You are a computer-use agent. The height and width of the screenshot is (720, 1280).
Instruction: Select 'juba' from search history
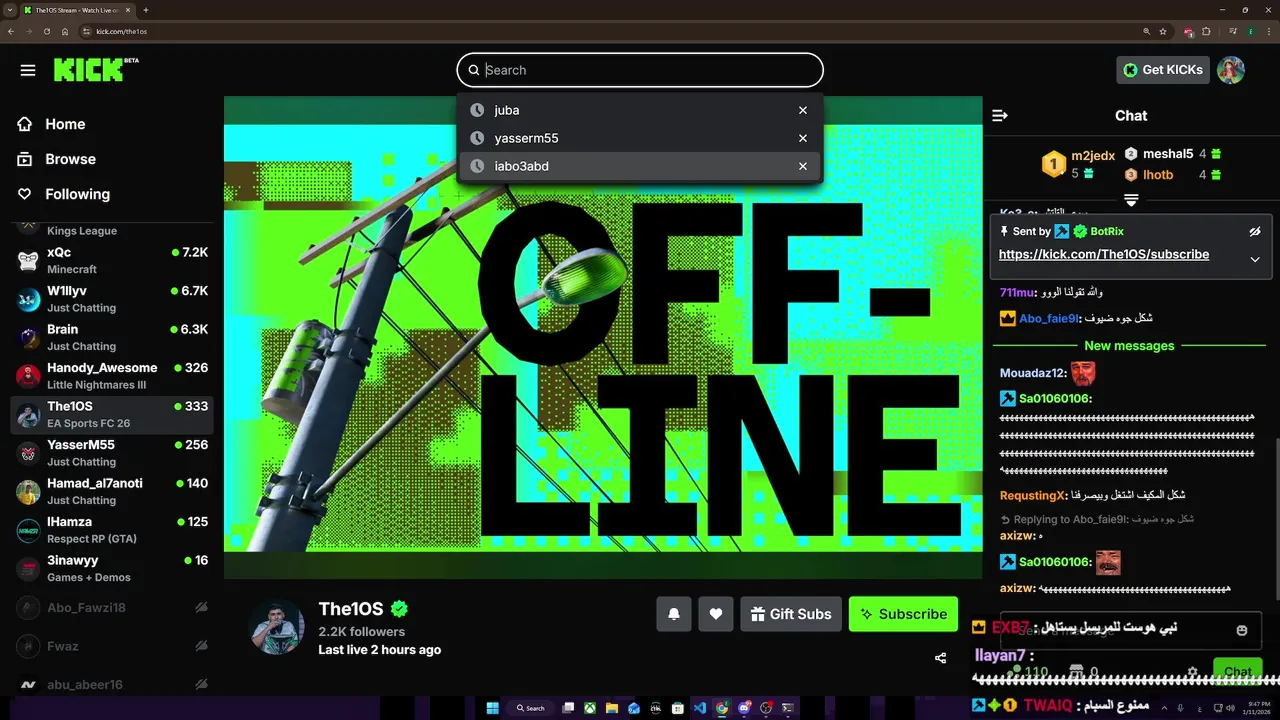pos(640,110)
